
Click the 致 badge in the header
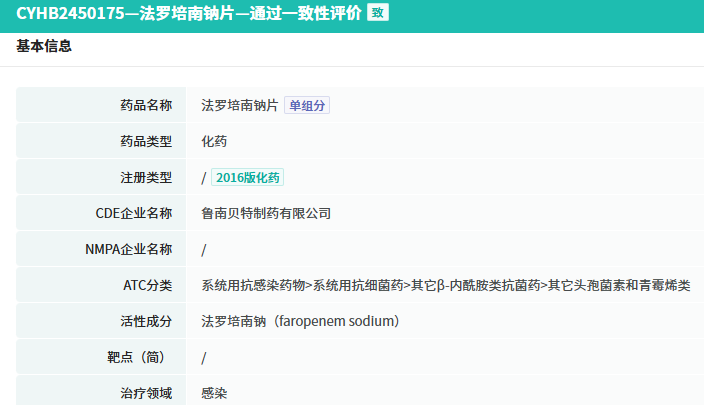377,13
